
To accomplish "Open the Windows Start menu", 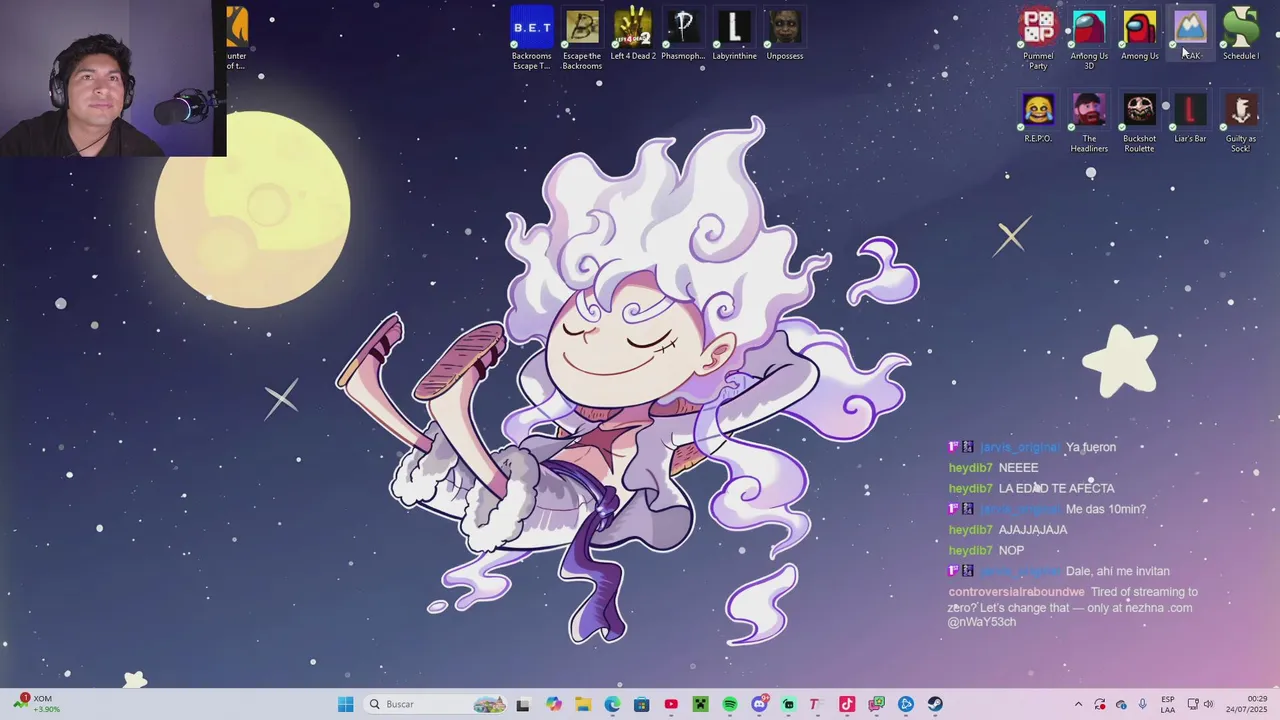I will [345, 704].
